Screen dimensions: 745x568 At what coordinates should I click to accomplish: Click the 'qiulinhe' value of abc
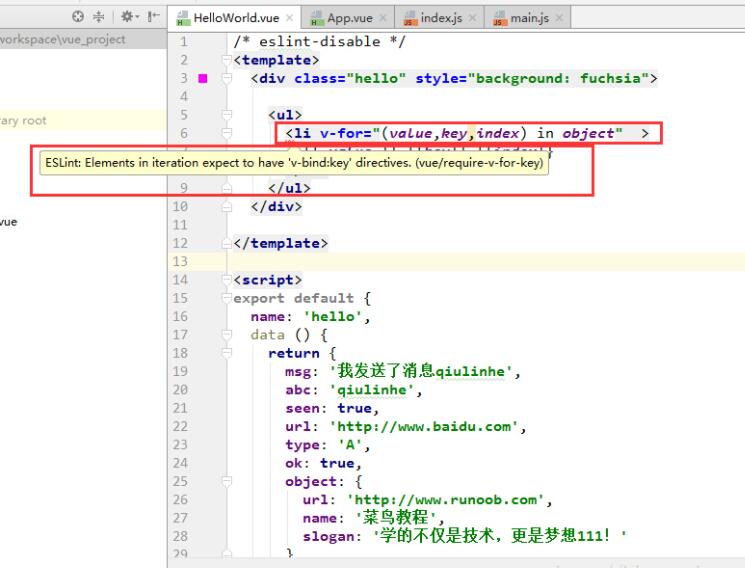tap(372, 390)
